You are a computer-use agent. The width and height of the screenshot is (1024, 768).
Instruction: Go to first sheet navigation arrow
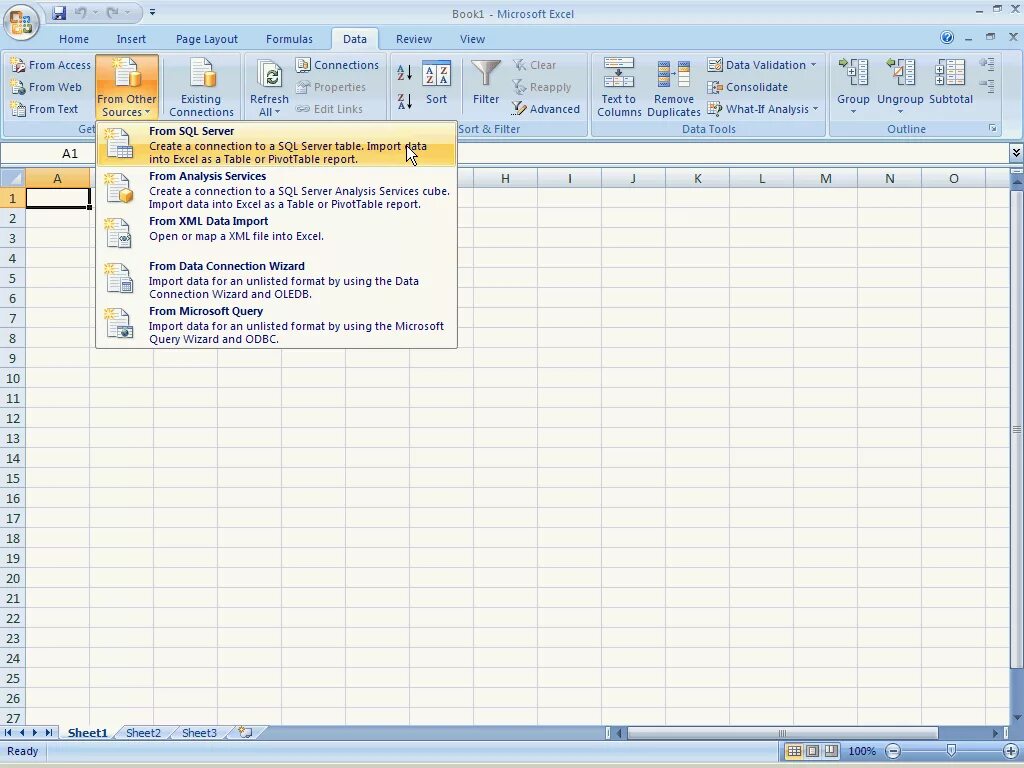pyautogui.click(x=8, y=733)
